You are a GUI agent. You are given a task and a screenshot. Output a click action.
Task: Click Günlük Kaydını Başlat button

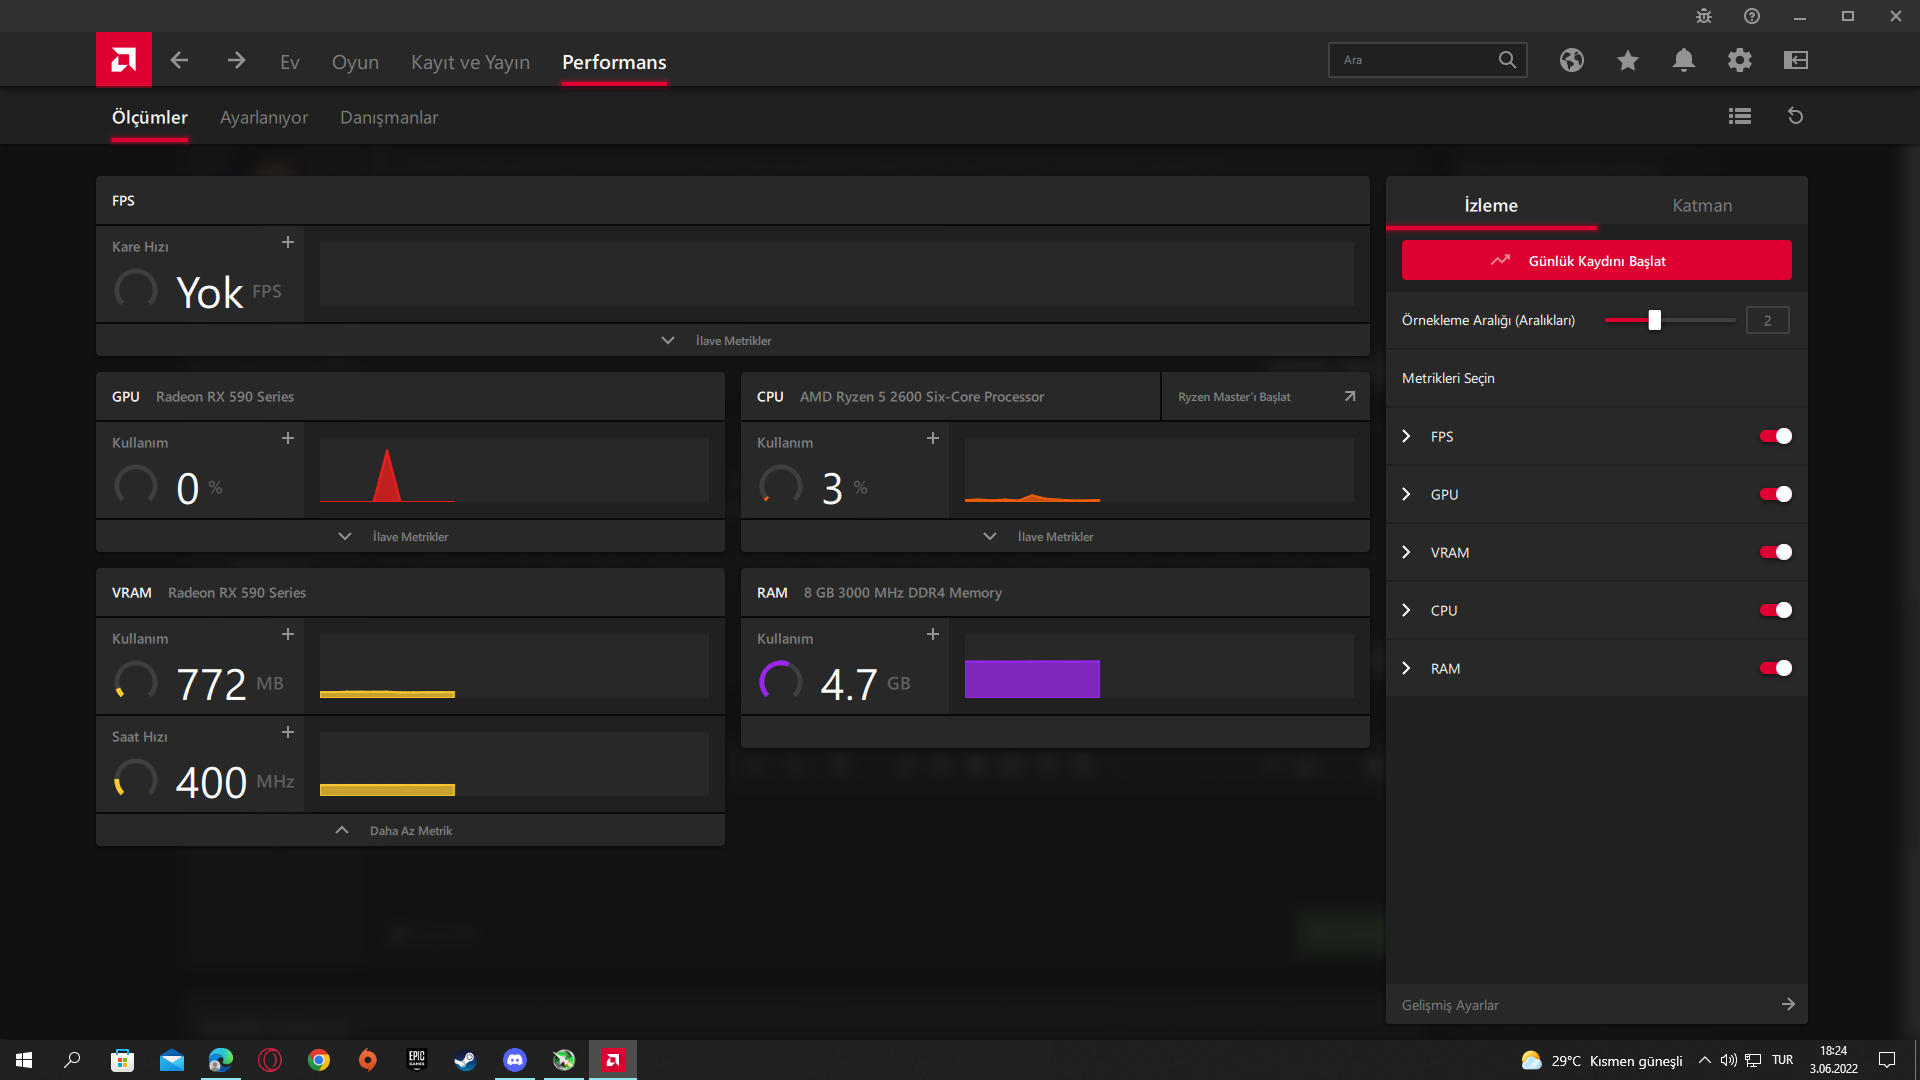click(x=1596, y=260)
